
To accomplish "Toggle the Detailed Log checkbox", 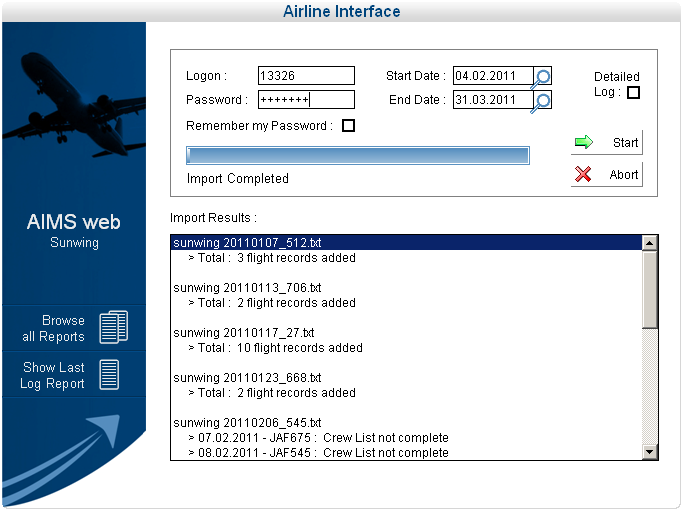I will (633, 93).
